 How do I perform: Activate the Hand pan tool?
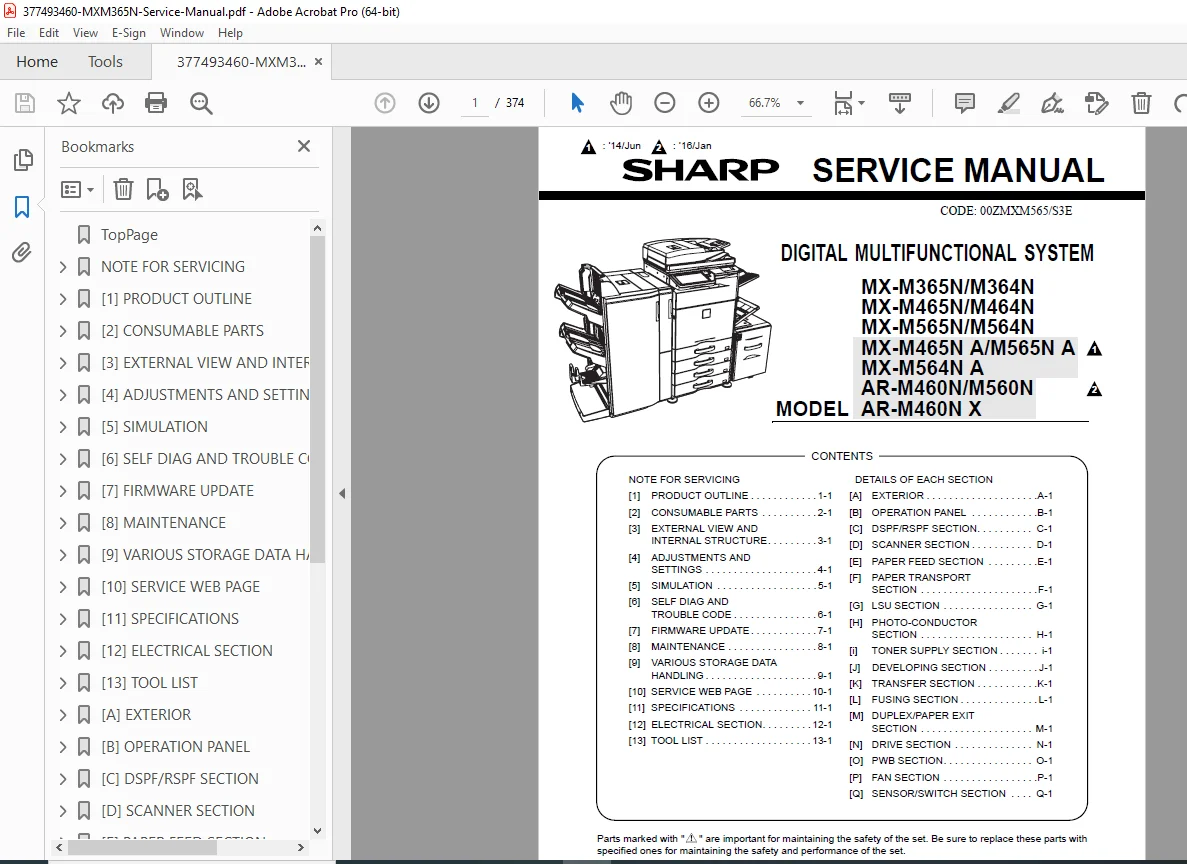(621, 103)
